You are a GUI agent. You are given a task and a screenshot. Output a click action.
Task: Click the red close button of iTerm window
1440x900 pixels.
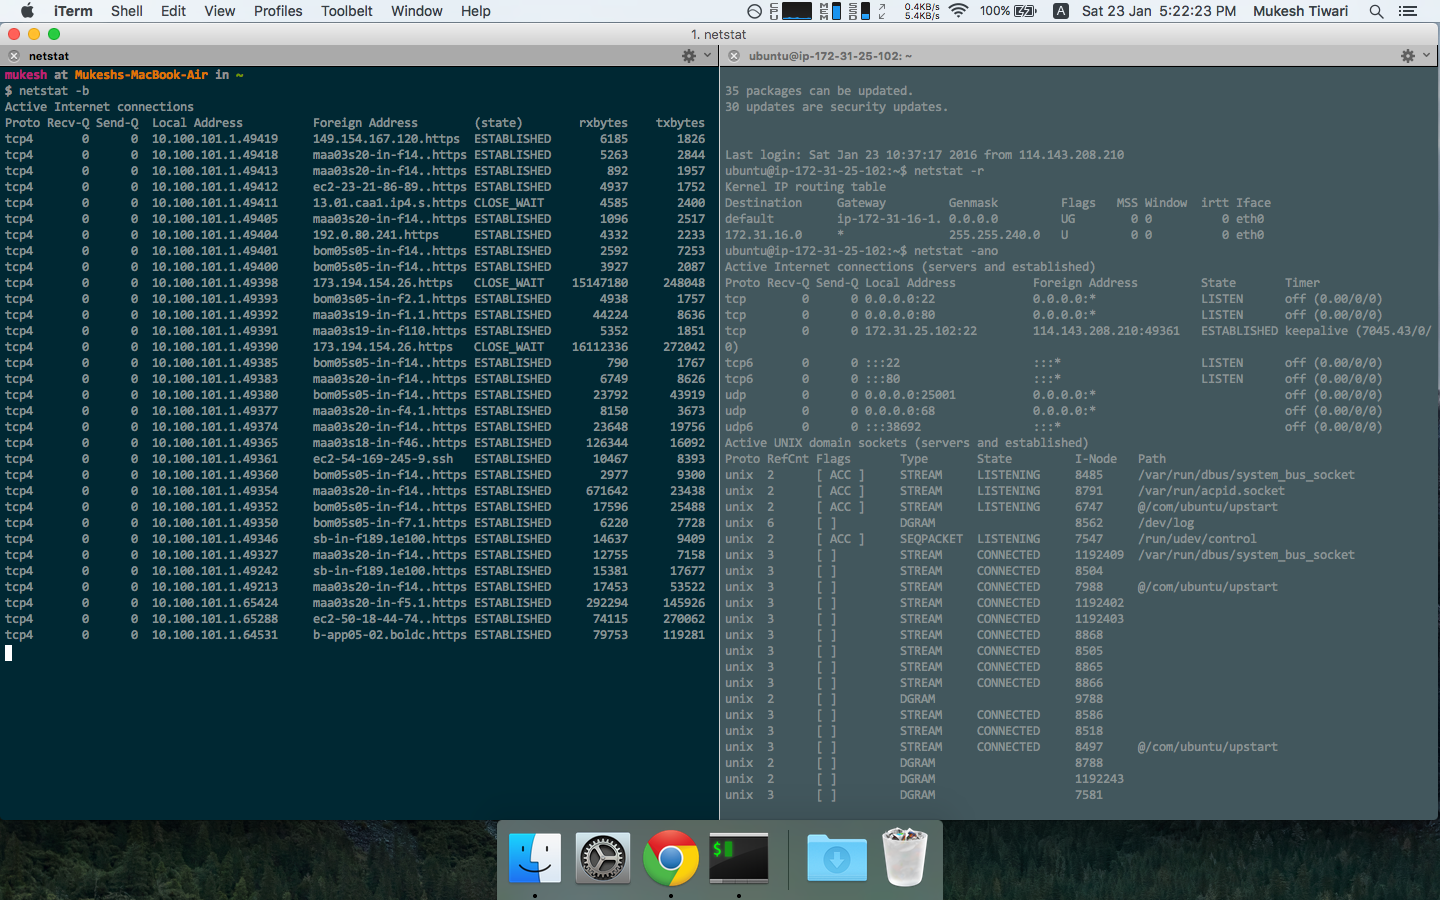[14, 34]
